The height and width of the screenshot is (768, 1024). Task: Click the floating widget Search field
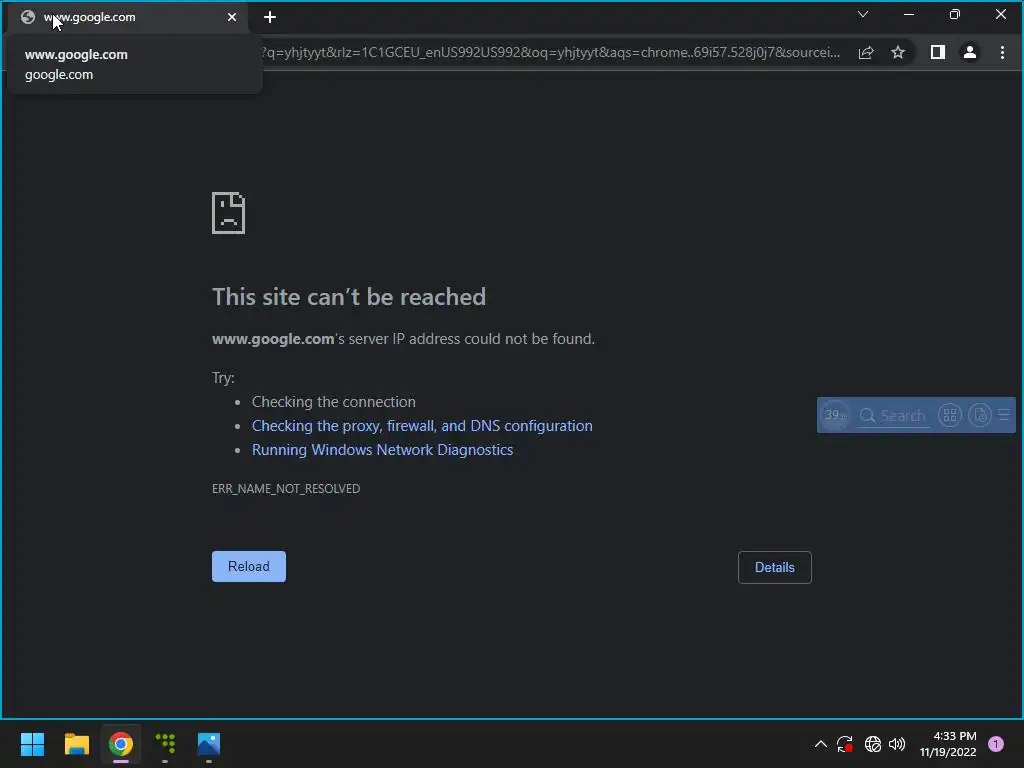click(x=893, y=415)
